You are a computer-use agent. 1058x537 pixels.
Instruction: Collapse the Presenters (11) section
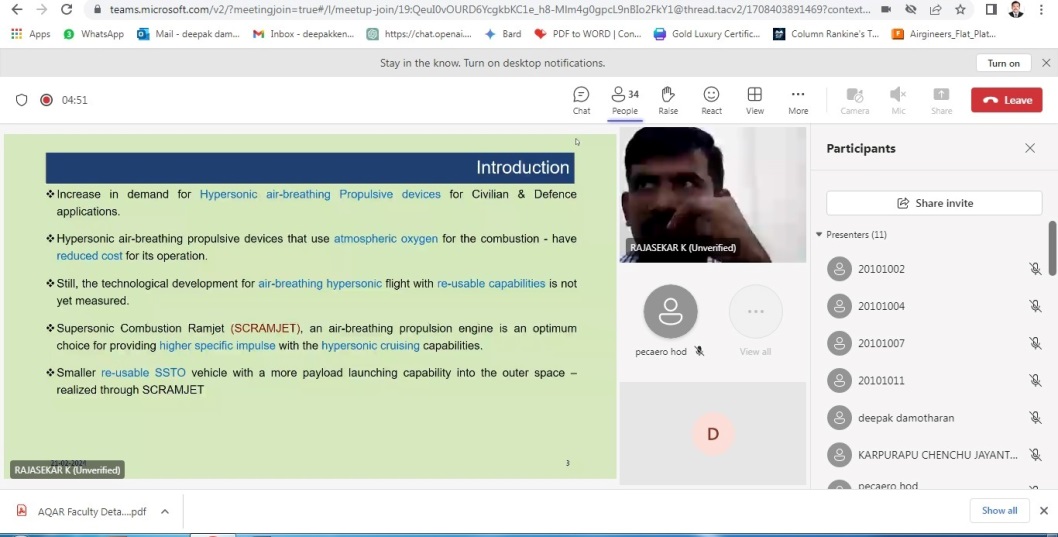point(819,235)
